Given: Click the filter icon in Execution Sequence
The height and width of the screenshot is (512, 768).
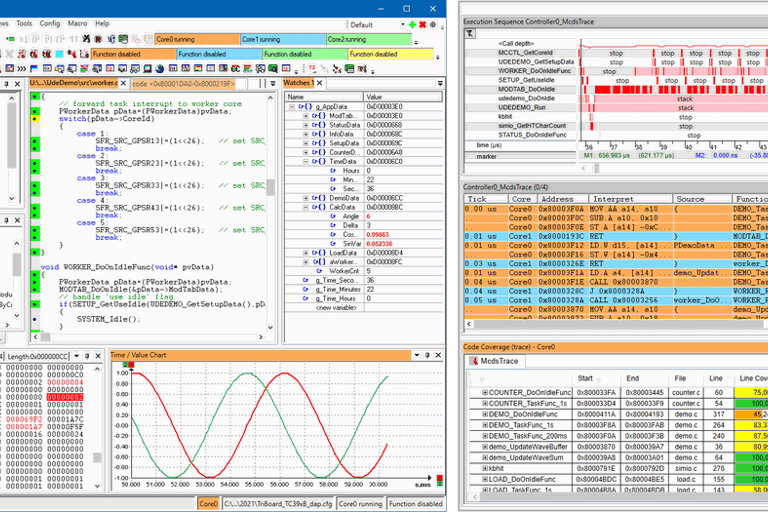Looking at the screenshot, I should (x=470, y=33).
